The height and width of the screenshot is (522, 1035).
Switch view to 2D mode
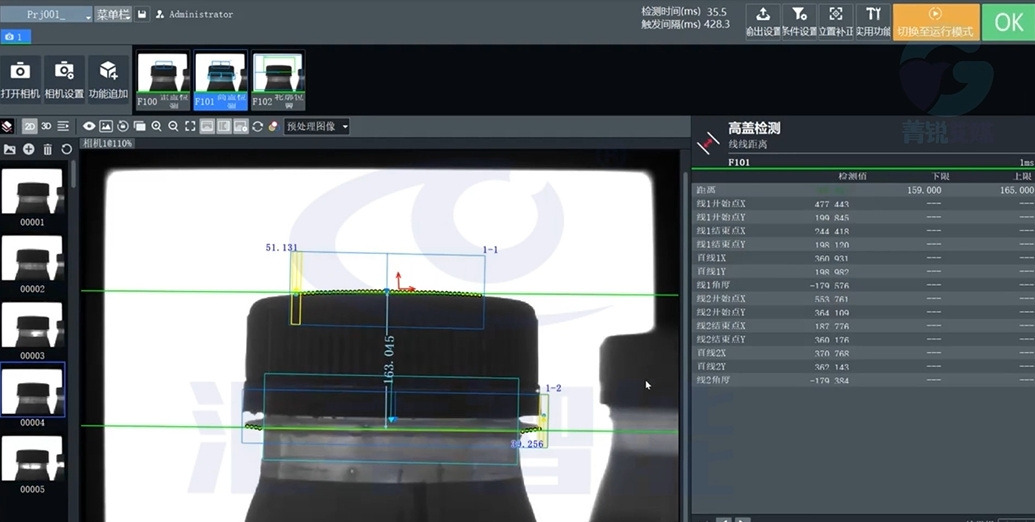click(29, 127)
